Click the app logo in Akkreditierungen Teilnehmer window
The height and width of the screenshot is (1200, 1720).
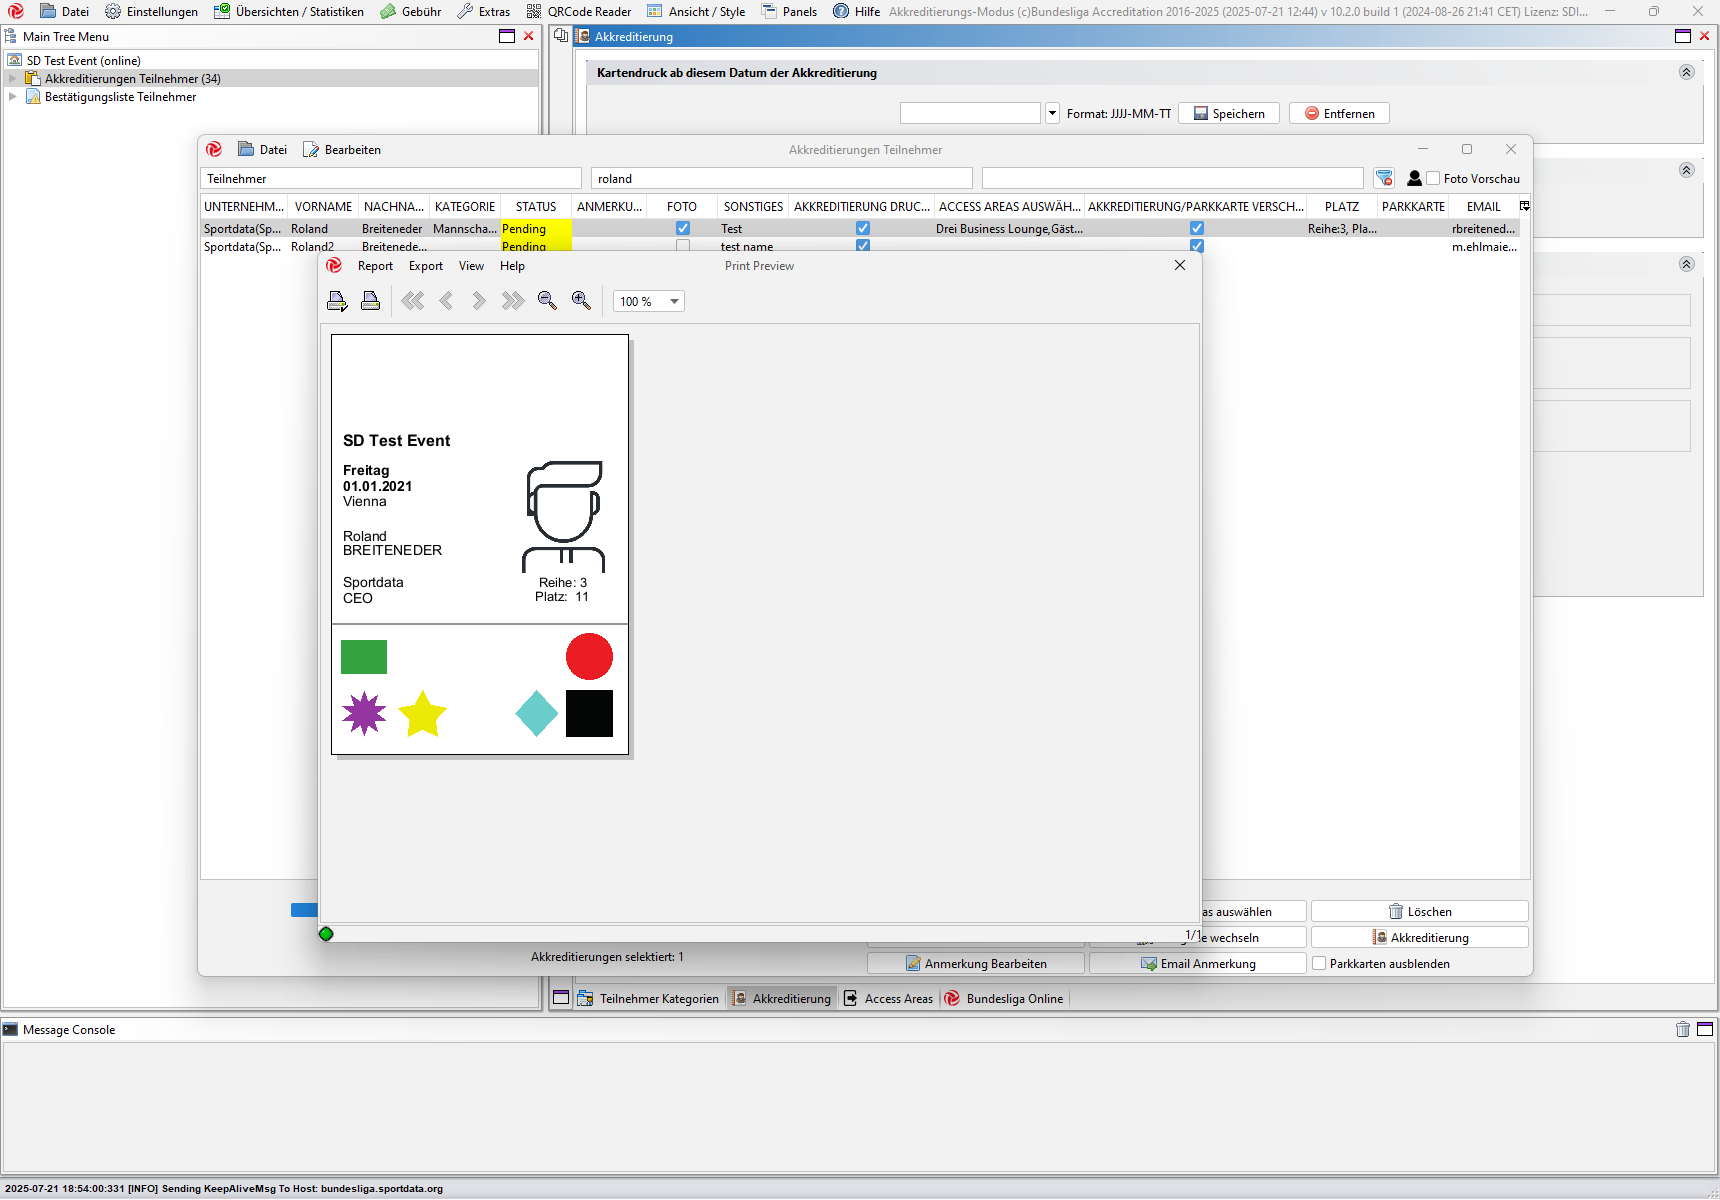214,149
